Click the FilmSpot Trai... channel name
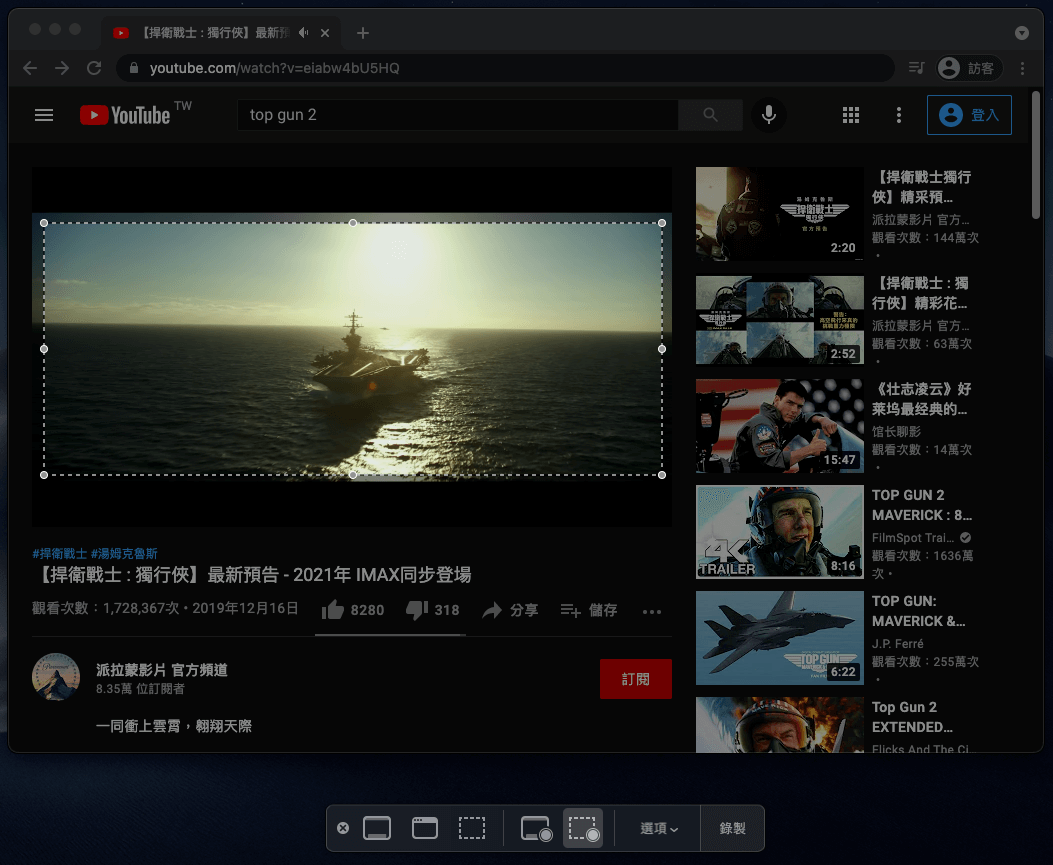Screen dimensions: 1053x865 coord(913,537)
